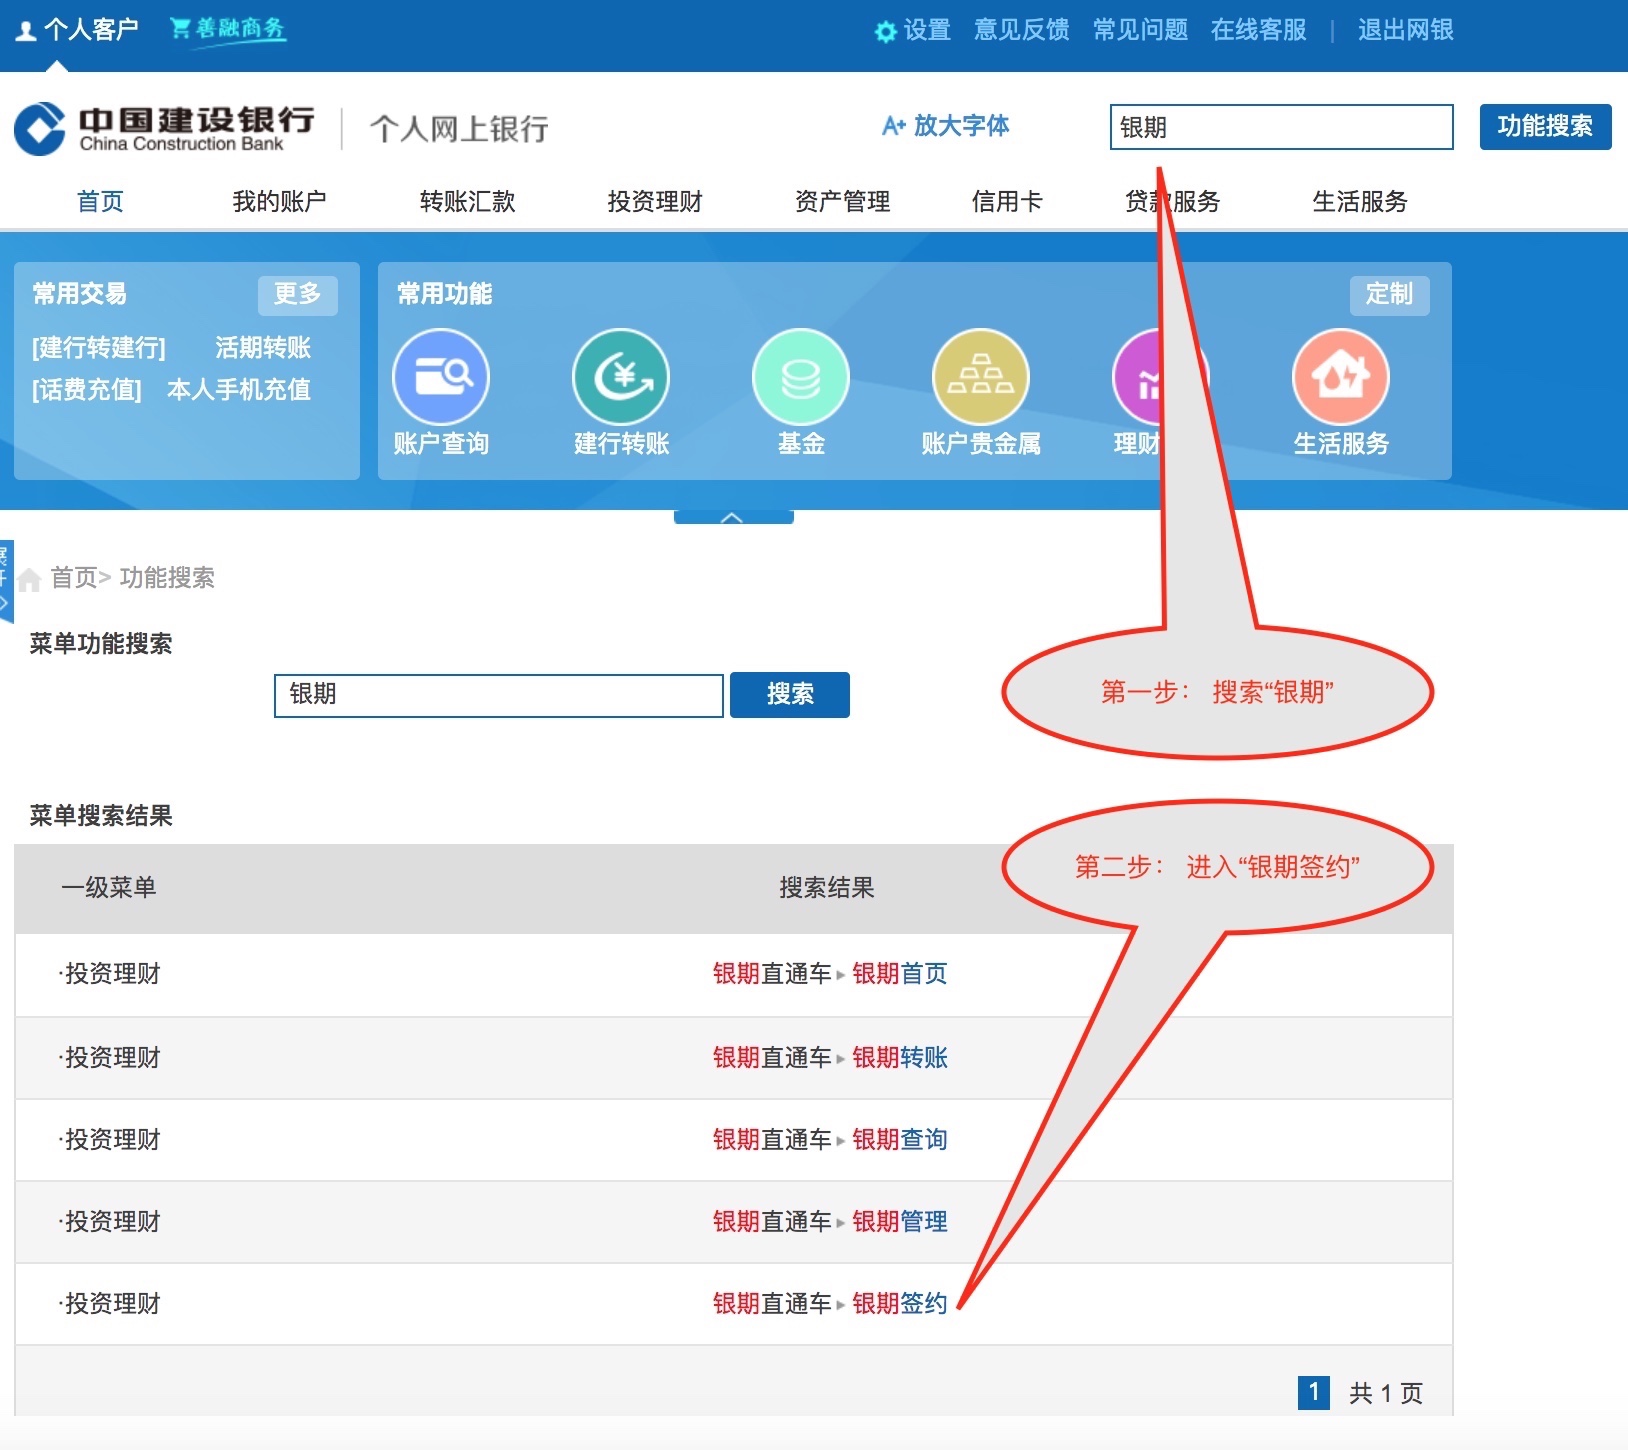The height and width of the screenshot is (1450, 1628).
Task: Collapse the quick functions panel chevron
Action: click(x=733, y=517)
